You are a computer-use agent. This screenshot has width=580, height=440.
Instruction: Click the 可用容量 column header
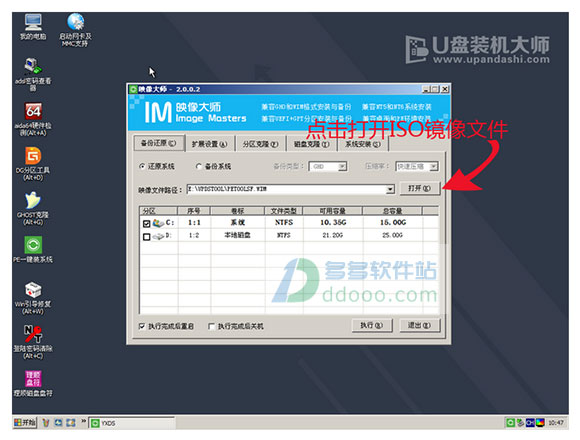(333, 211)
